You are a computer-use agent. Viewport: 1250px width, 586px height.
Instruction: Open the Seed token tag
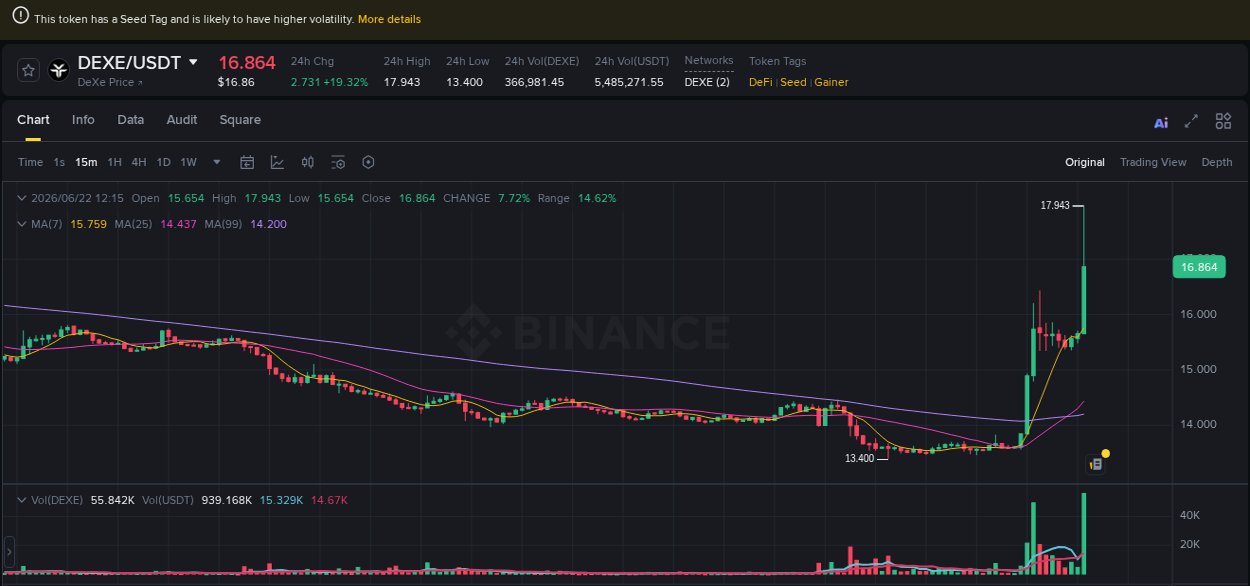(x=793, y=82)
